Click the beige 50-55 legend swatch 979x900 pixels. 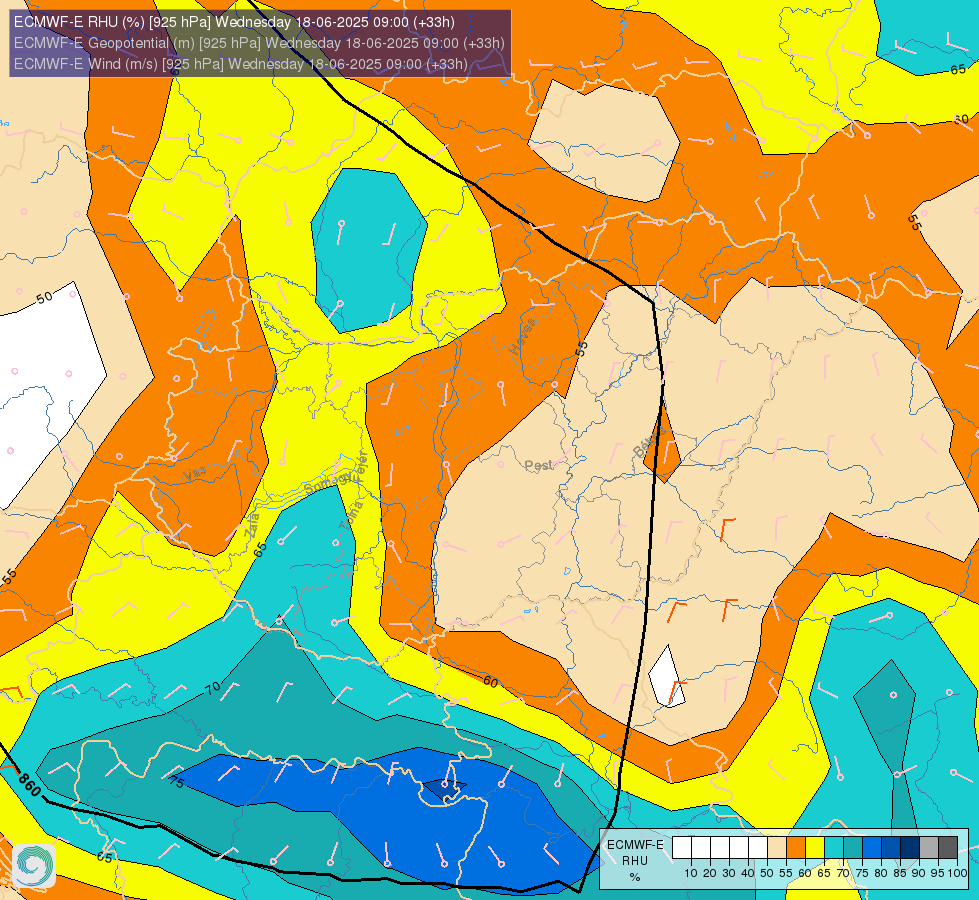click(777, 848)
